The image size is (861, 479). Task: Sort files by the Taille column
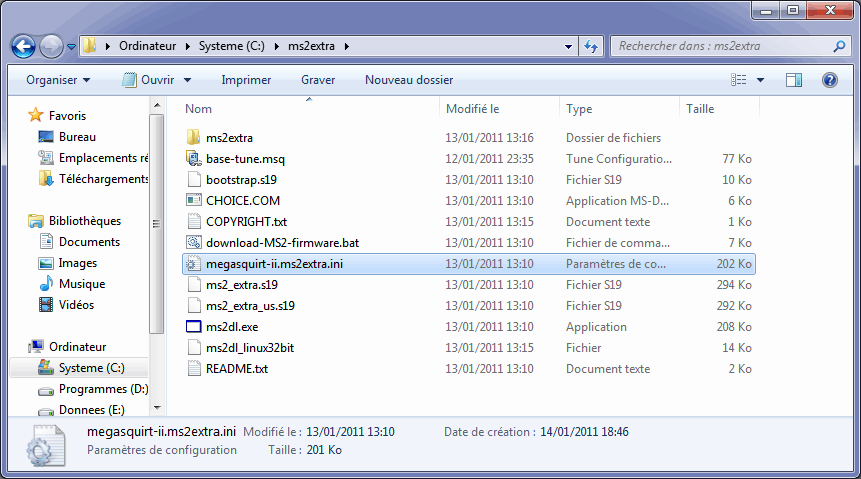(700, 109)
